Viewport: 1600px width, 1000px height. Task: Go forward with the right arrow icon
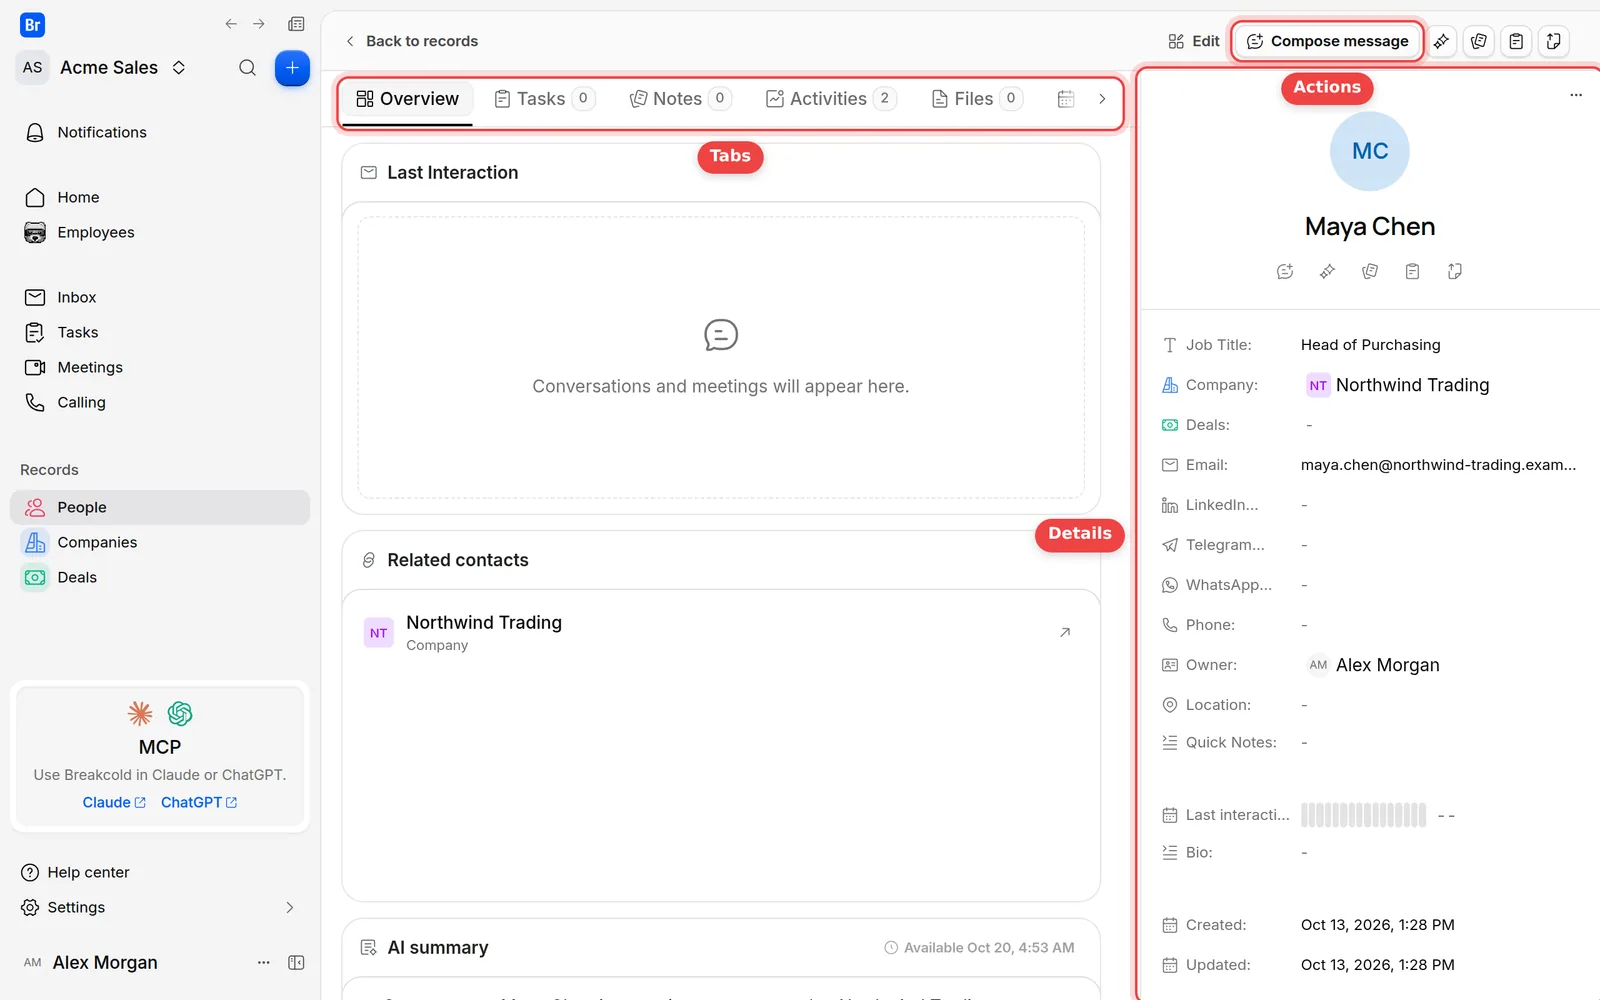259,24
